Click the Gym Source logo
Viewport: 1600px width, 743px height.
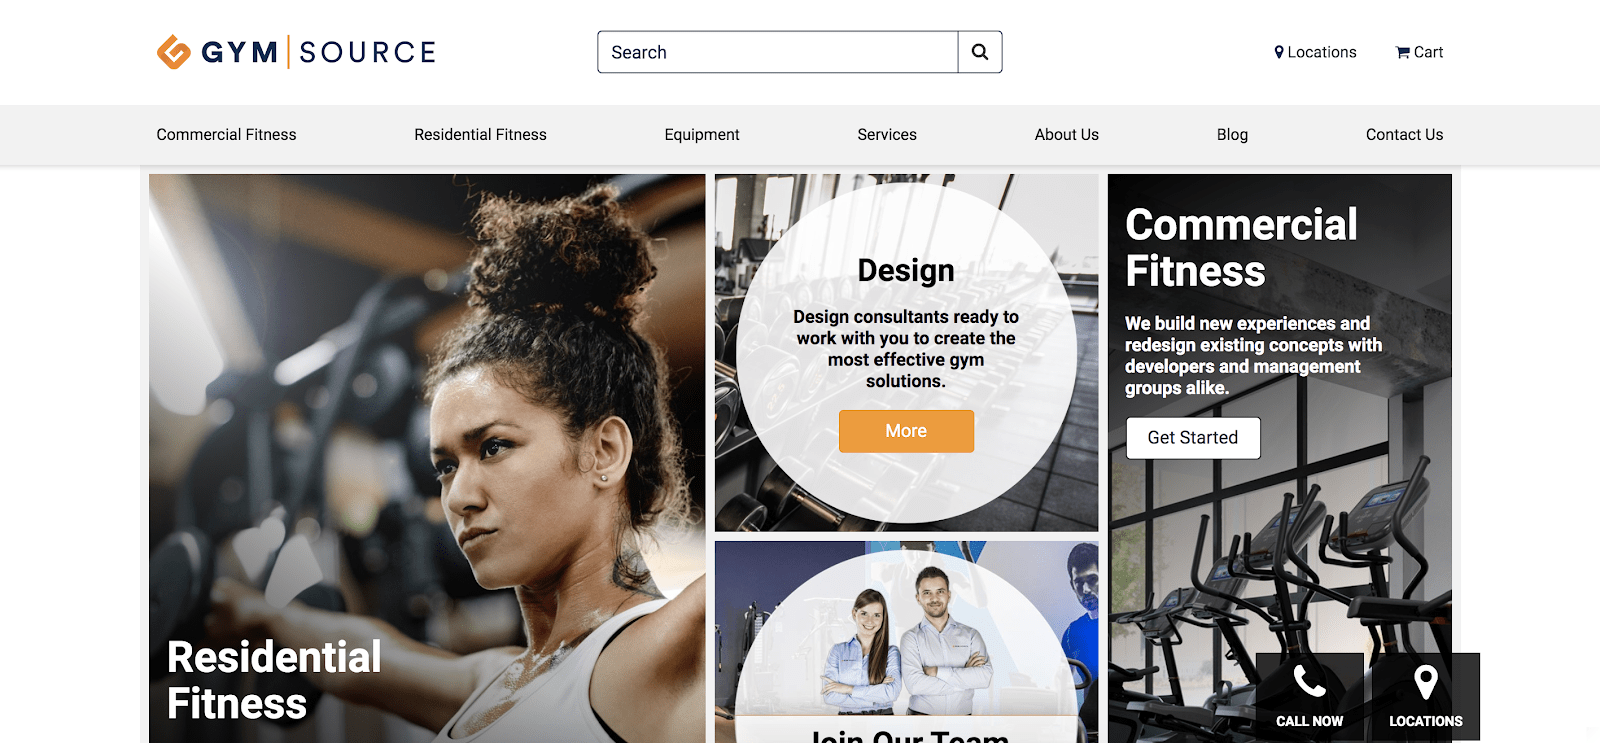point(296,52)
